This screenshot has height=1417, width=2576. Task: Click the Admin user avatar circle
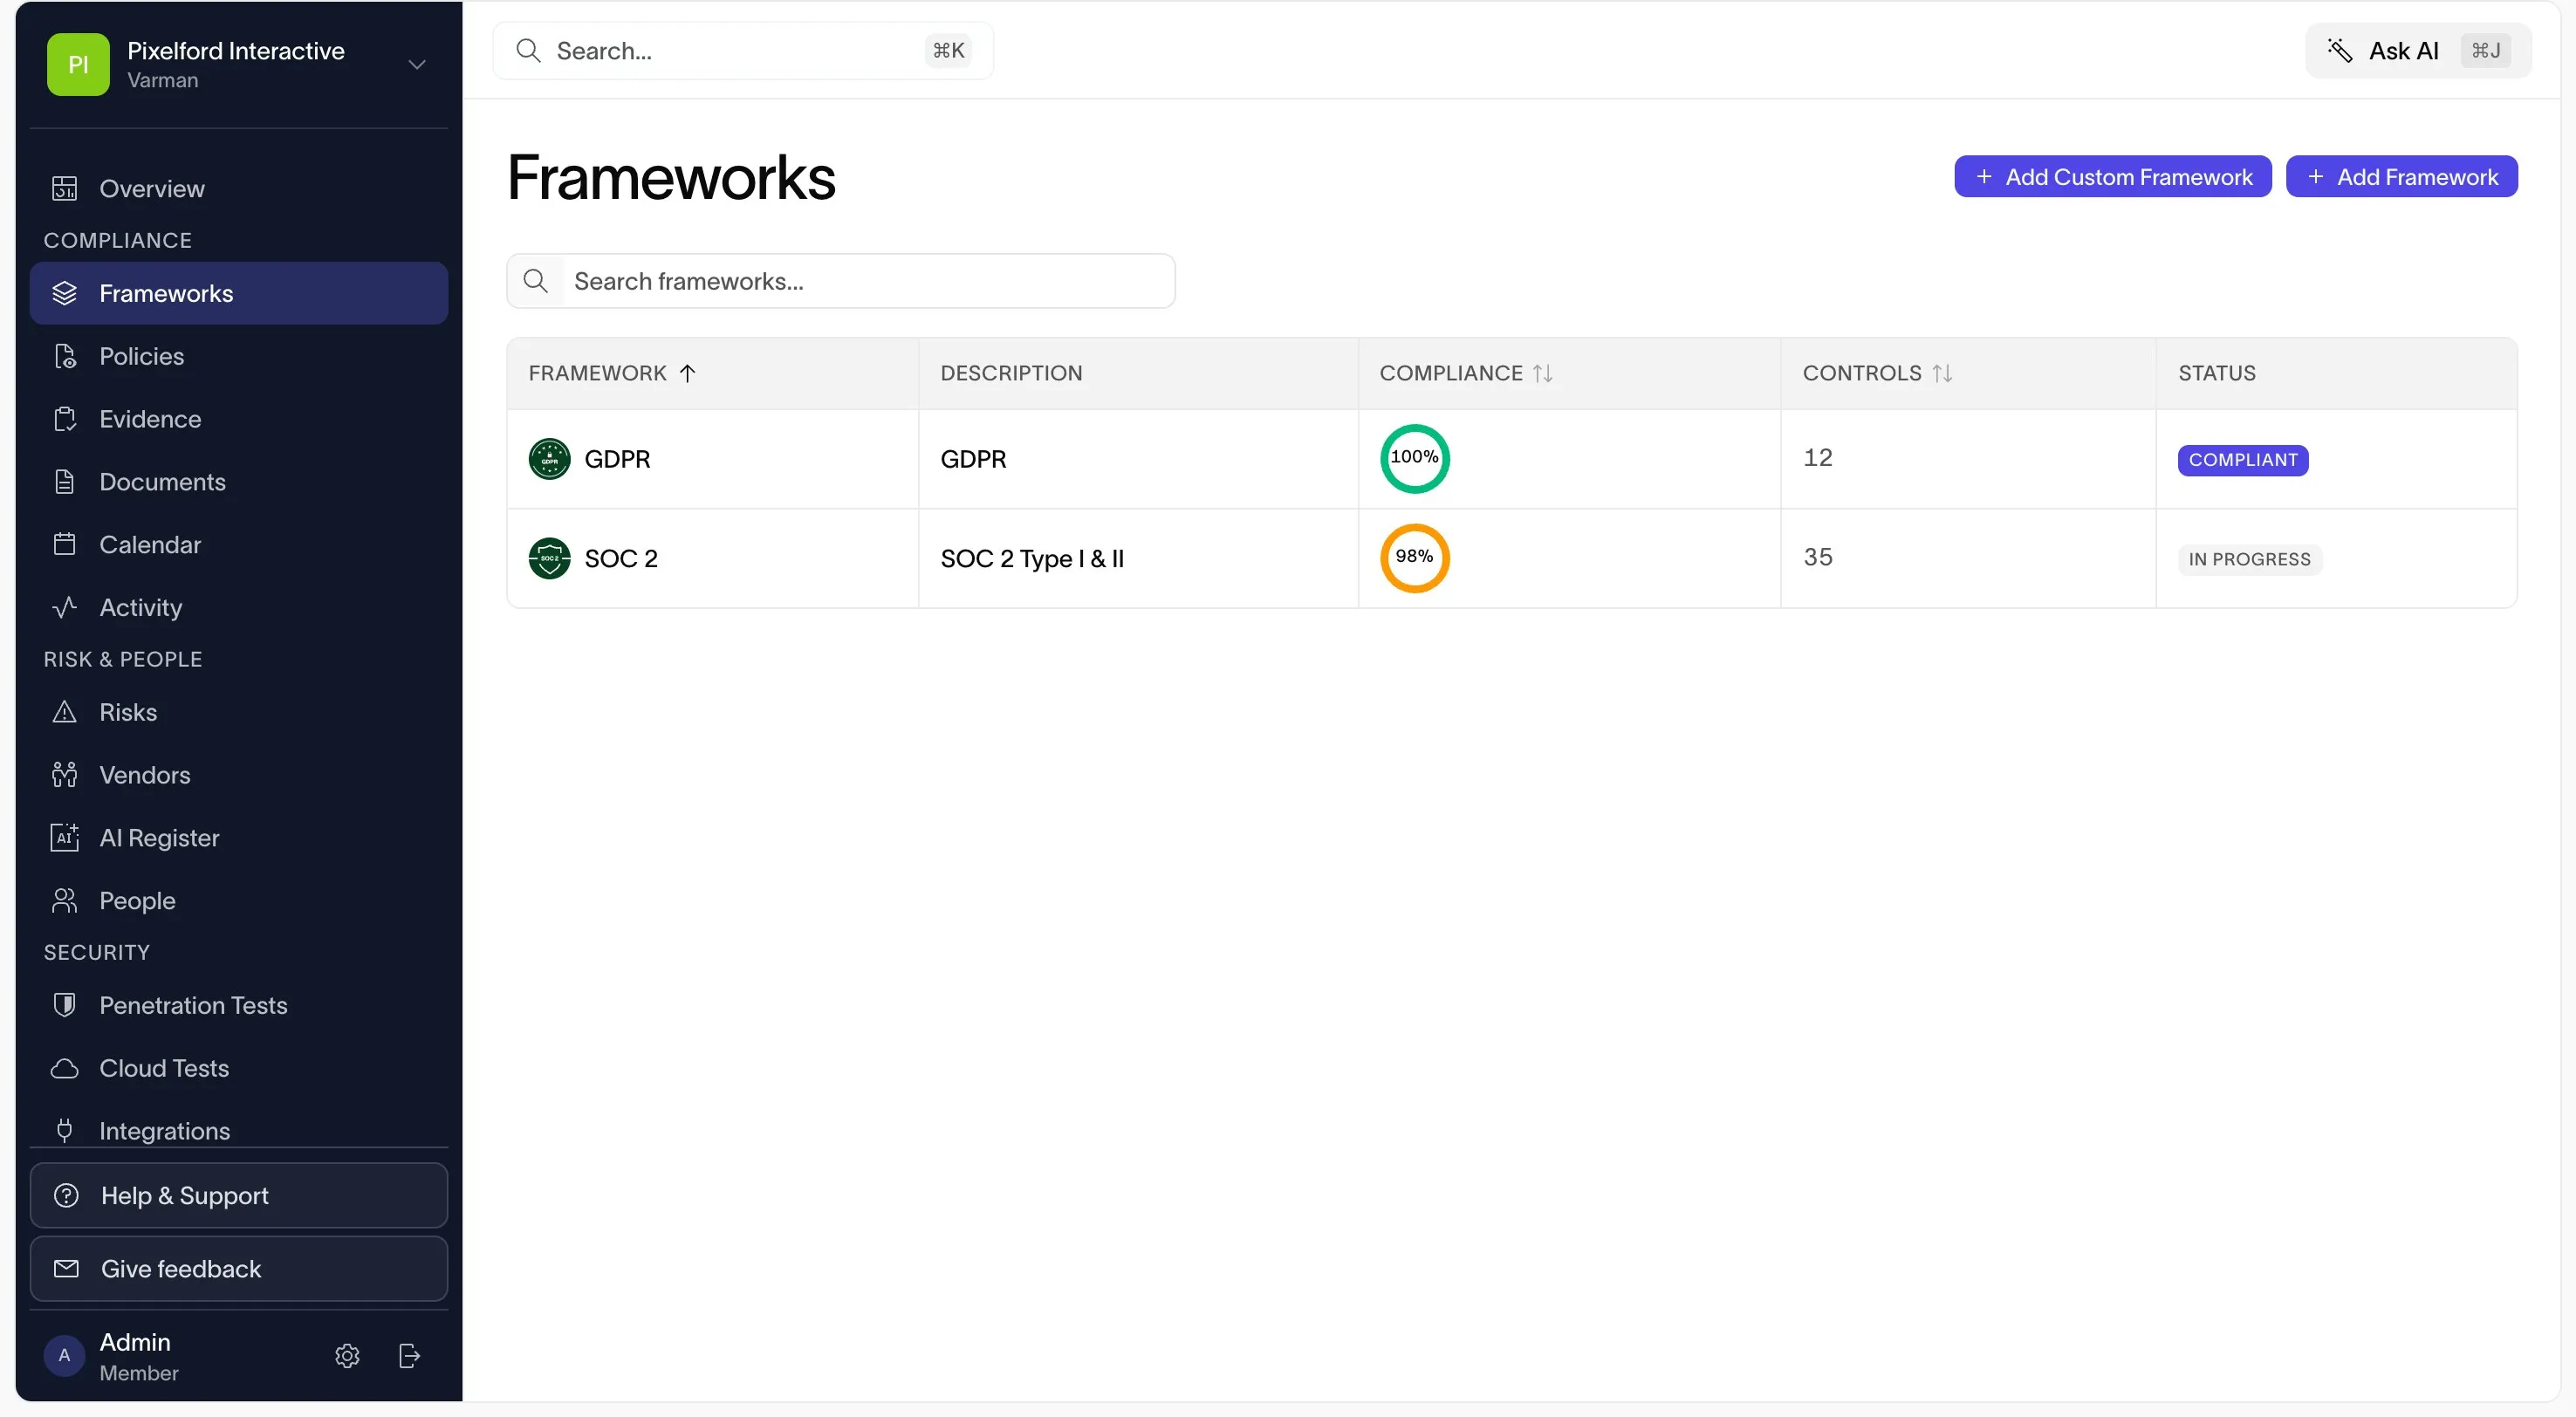pos(64,1355)
